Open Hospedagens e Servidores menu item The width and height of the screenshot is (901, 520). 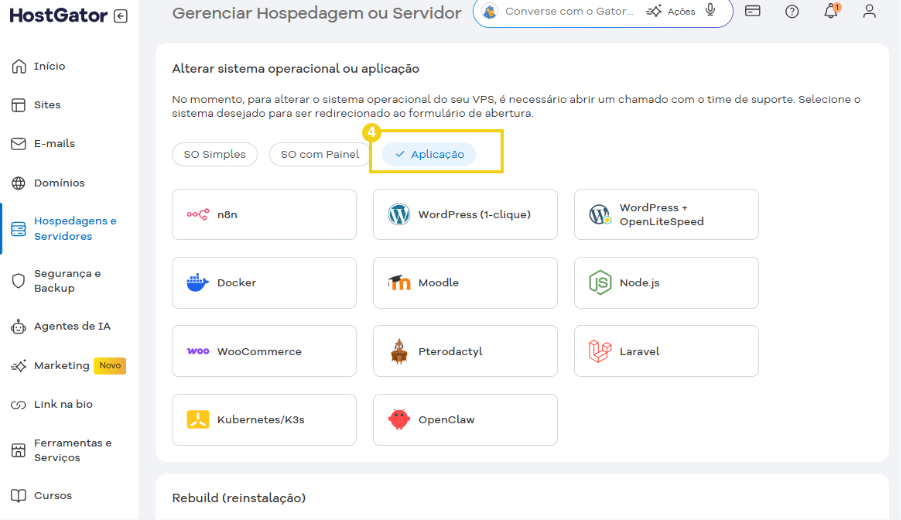click(75, 229)
